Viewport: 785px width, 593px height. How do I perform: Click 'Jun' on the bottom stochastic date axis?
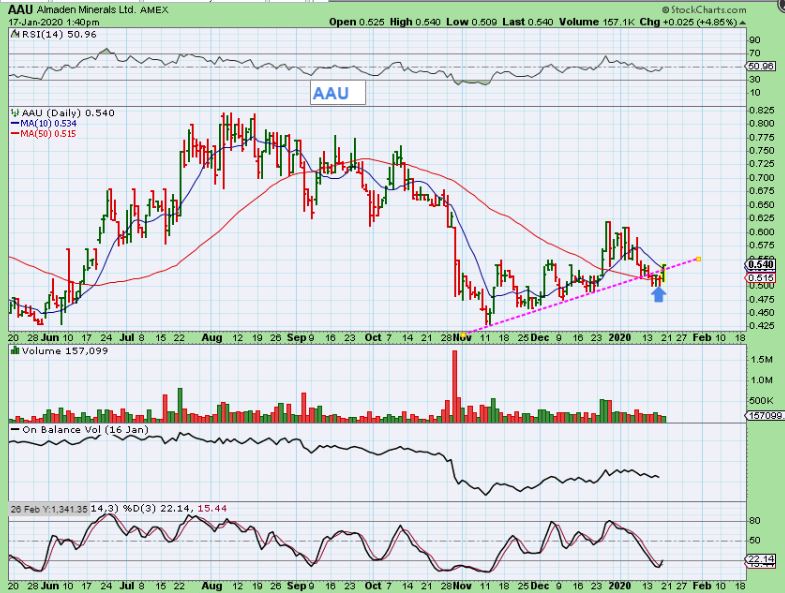click(50, 585)
